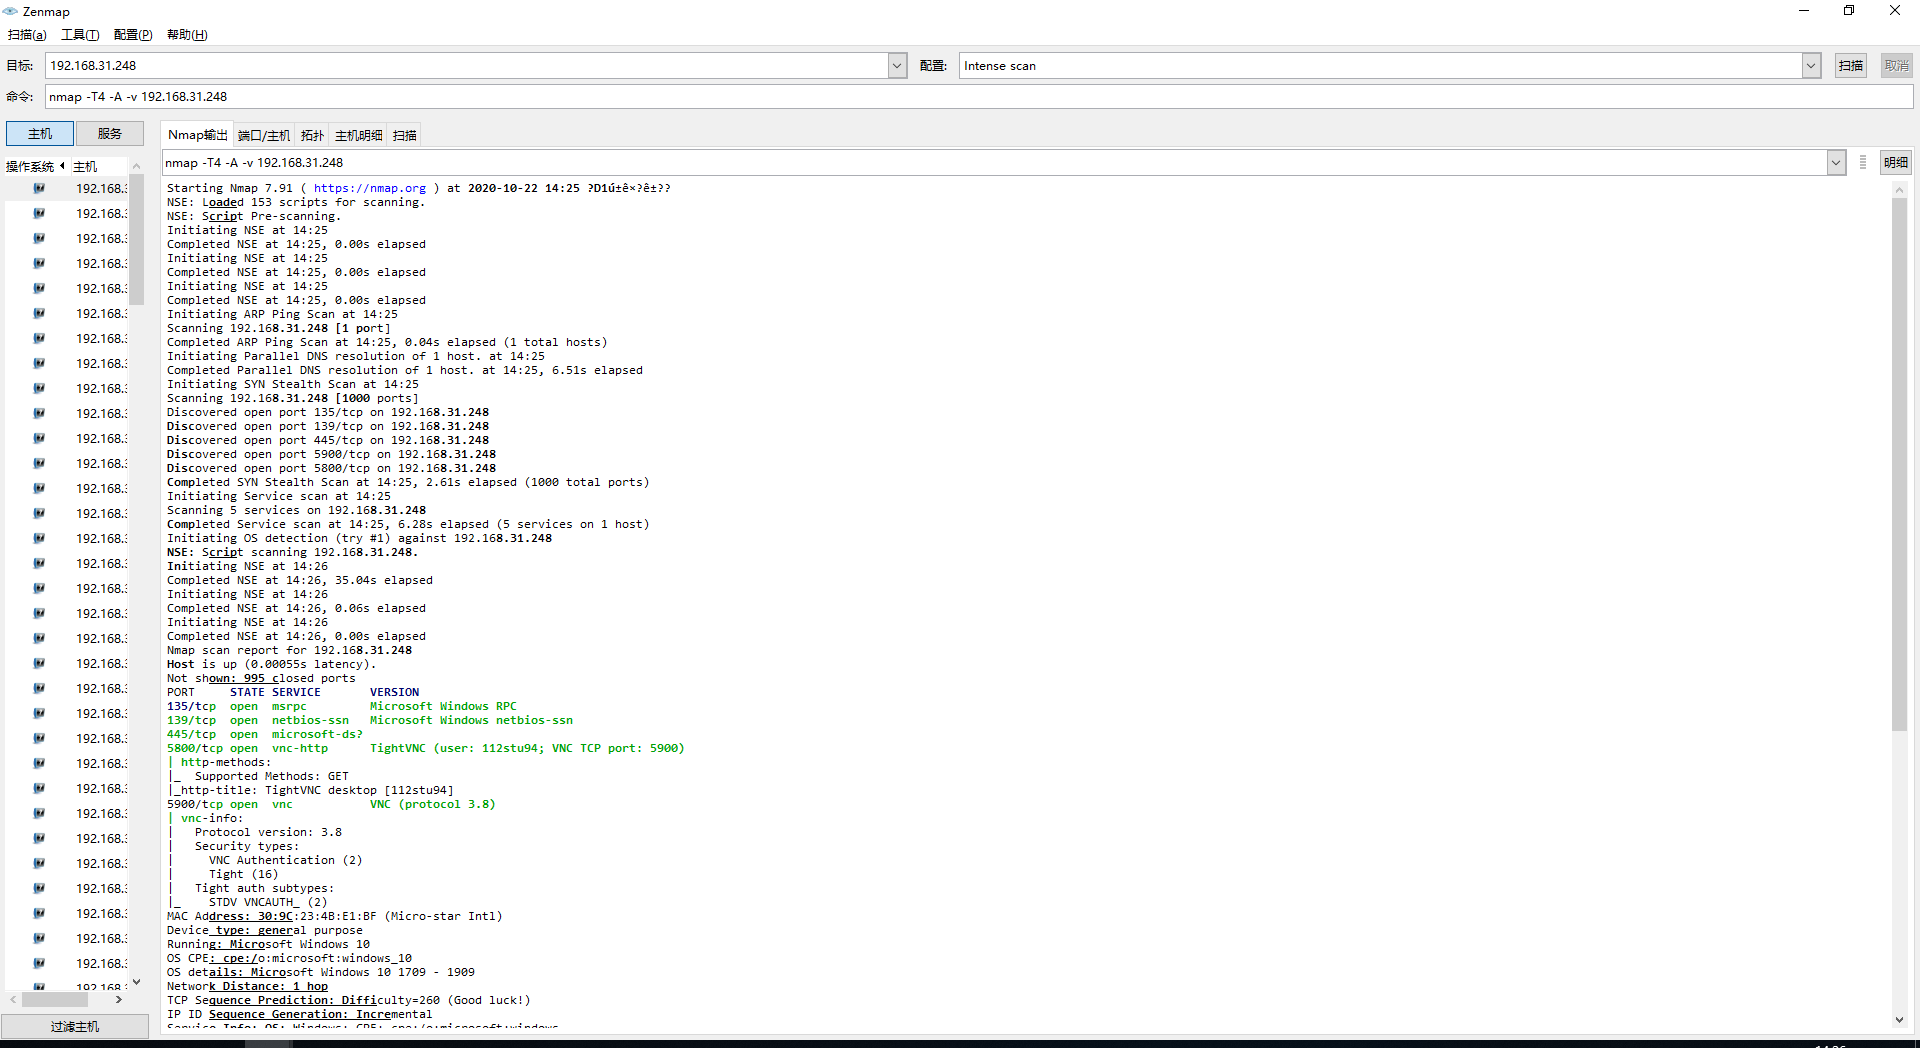Click 'Discovered open port 445/tcp' output line
The width and height of the screenshot is (1920, 1048).
pyautogui.click(x=328, y=440)
